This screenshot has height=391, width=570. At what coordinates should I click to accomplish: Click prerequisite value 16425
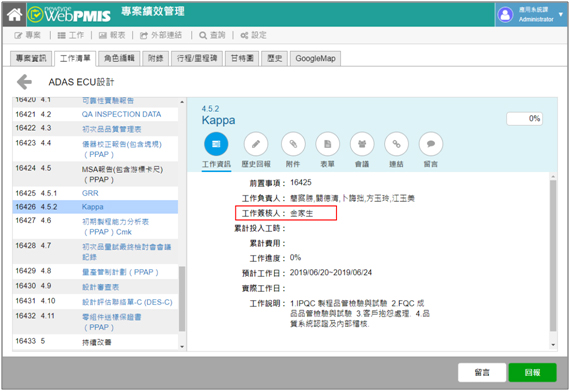click(x=301, y=182)
